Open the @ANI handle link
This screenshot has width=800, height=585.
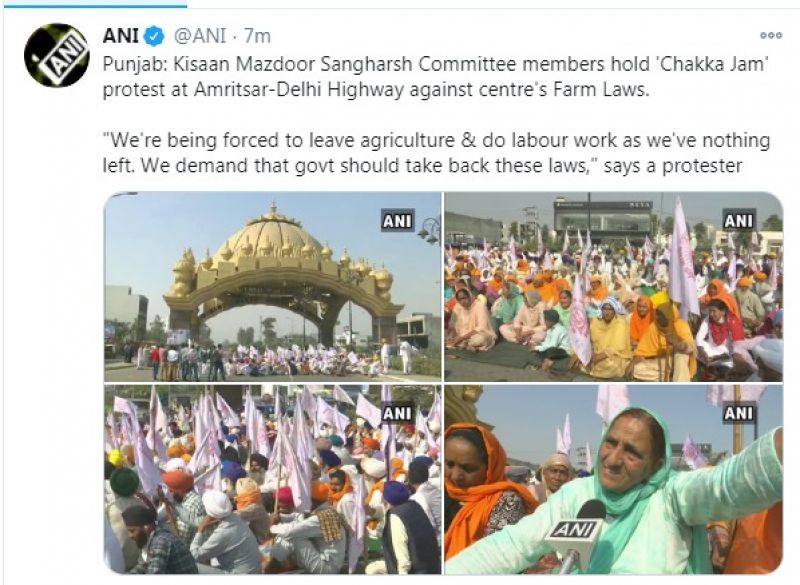coord(200,36)
